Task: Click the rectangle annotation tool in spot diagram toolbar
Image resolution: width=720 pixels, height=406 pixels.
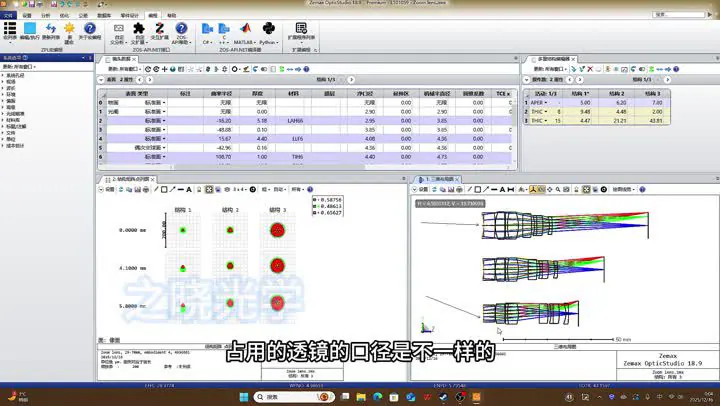Action: tap(164, 189)
